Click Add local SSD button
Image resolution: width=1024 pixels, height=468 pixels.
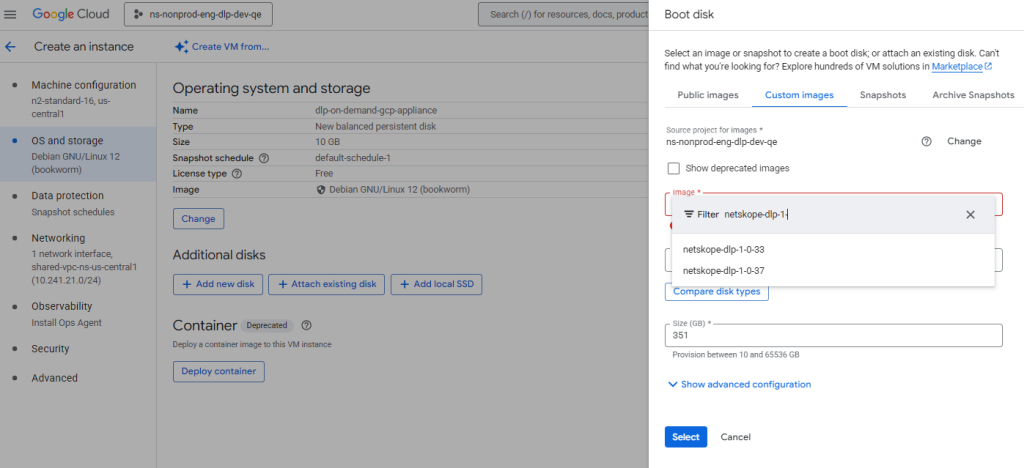point(436,285)
